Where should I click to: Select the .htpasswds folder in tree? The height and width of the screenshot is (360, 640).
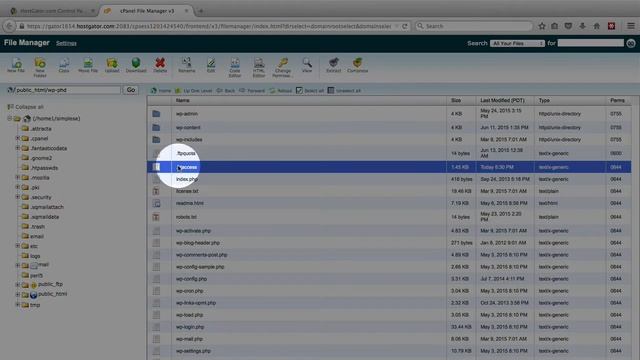click(x=44, y=168)
